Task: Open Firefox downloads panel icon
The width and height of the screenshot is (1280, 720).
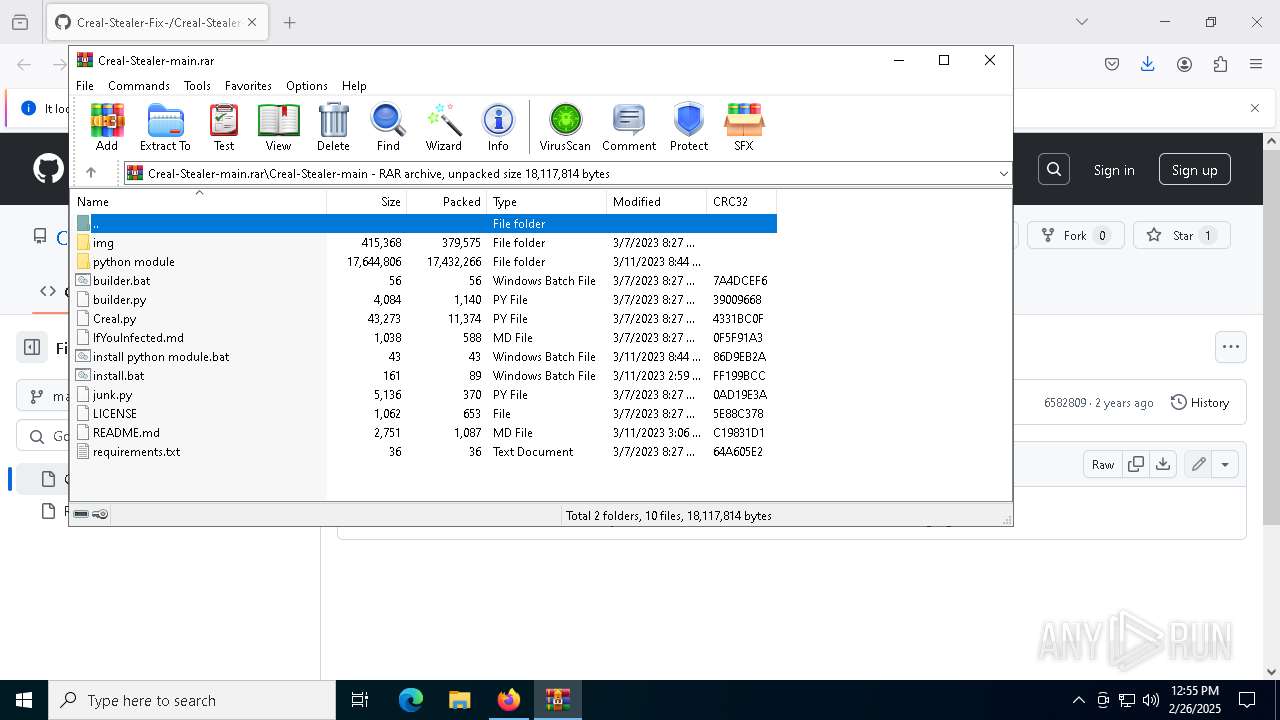Action: click(x=1148, y=64)
